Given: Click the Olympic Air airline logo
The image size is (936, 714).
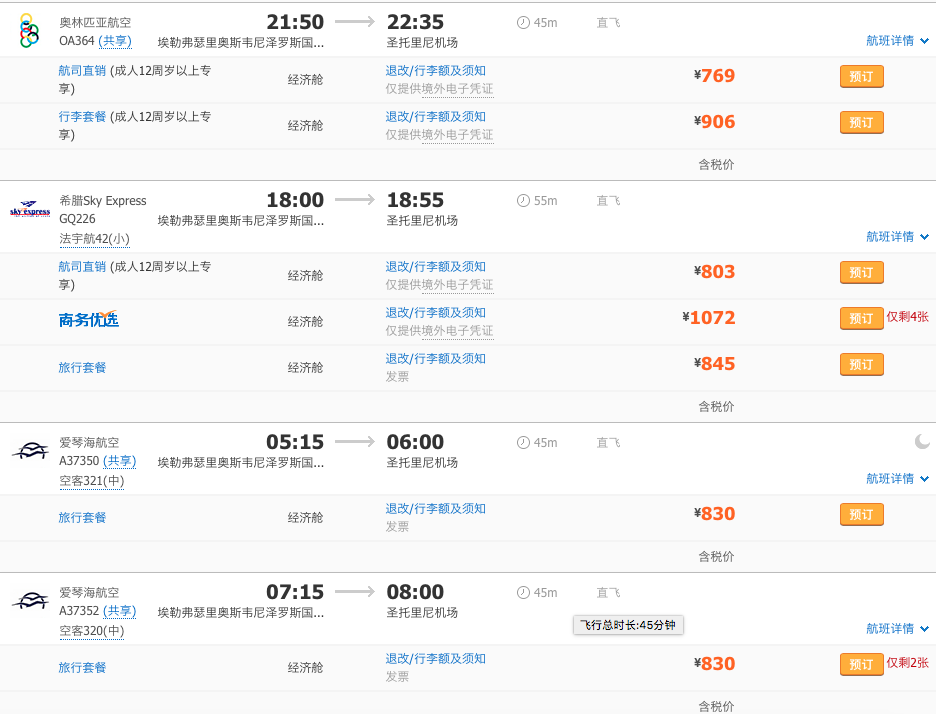Looking at the screenshot, I should pyautogui.click(x=29, y=31).
